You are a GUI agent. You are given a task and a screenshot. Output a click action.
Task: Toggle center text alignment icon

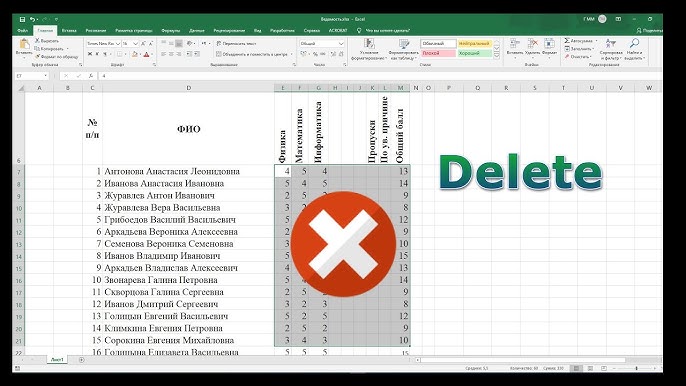171,54
